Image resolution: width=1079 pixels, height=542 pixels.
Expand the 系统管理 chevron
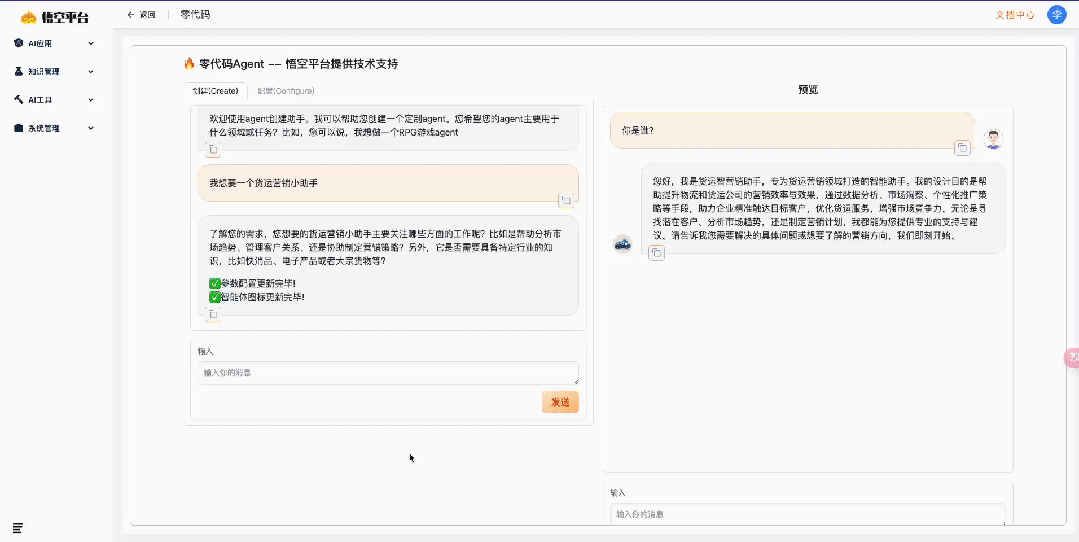(x=91, y=128)
